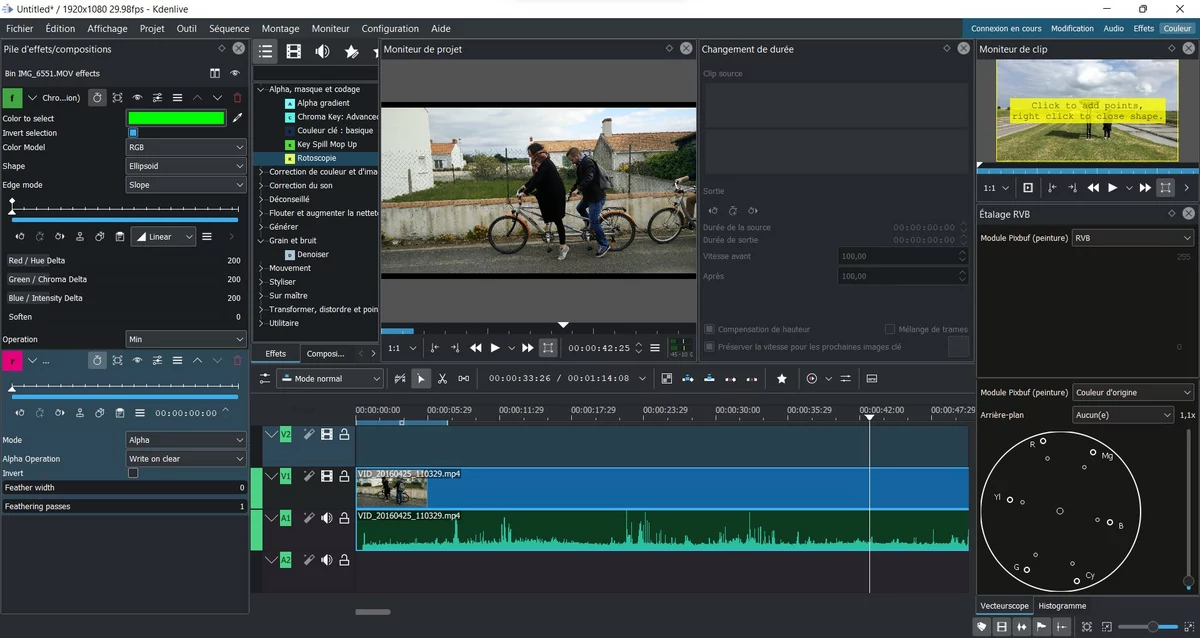
Task: Open the Arrière-plan dropdown
Action: click(1123, 415)
